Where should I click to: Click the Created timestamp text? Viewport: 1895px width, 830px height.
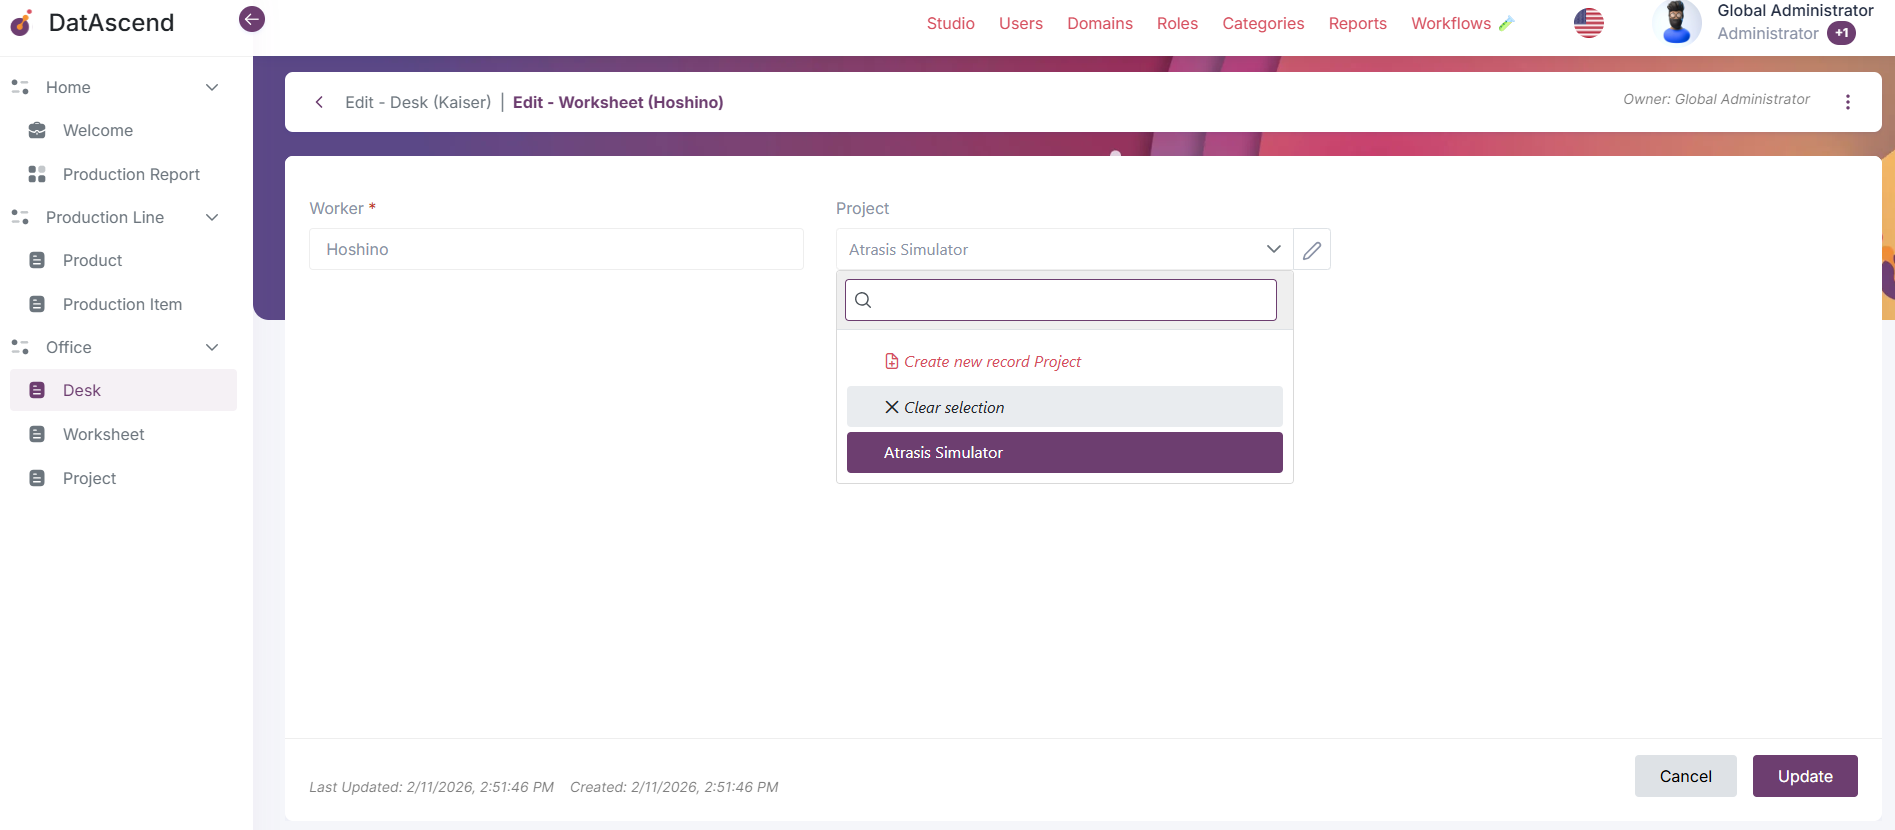[x=674, y=787]
